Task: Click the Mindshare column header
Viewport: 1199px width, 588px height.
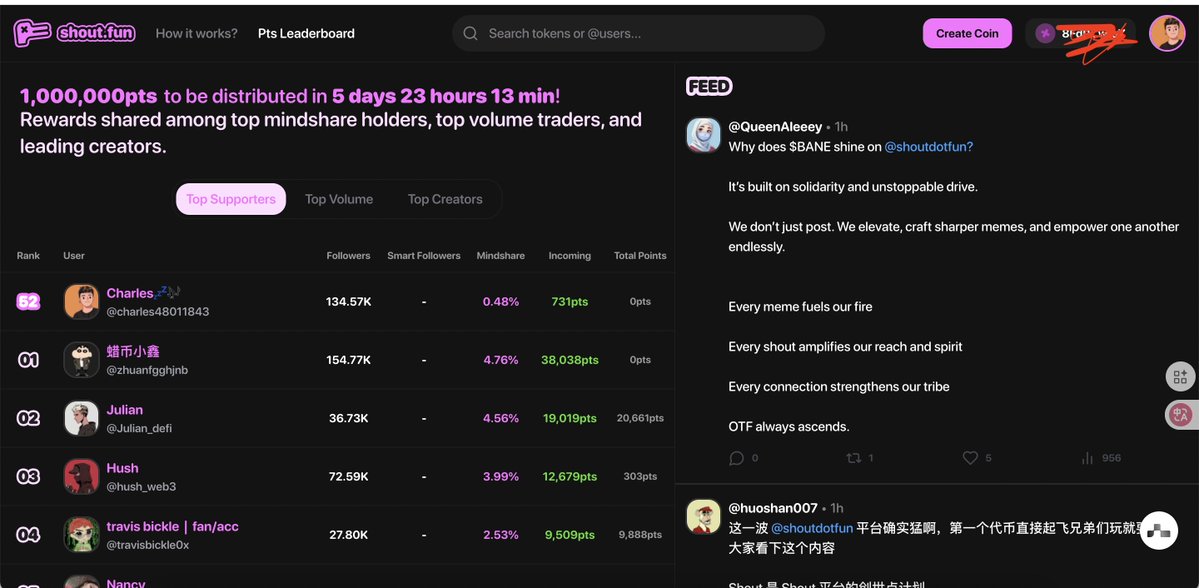Action: tap(501, 256)
